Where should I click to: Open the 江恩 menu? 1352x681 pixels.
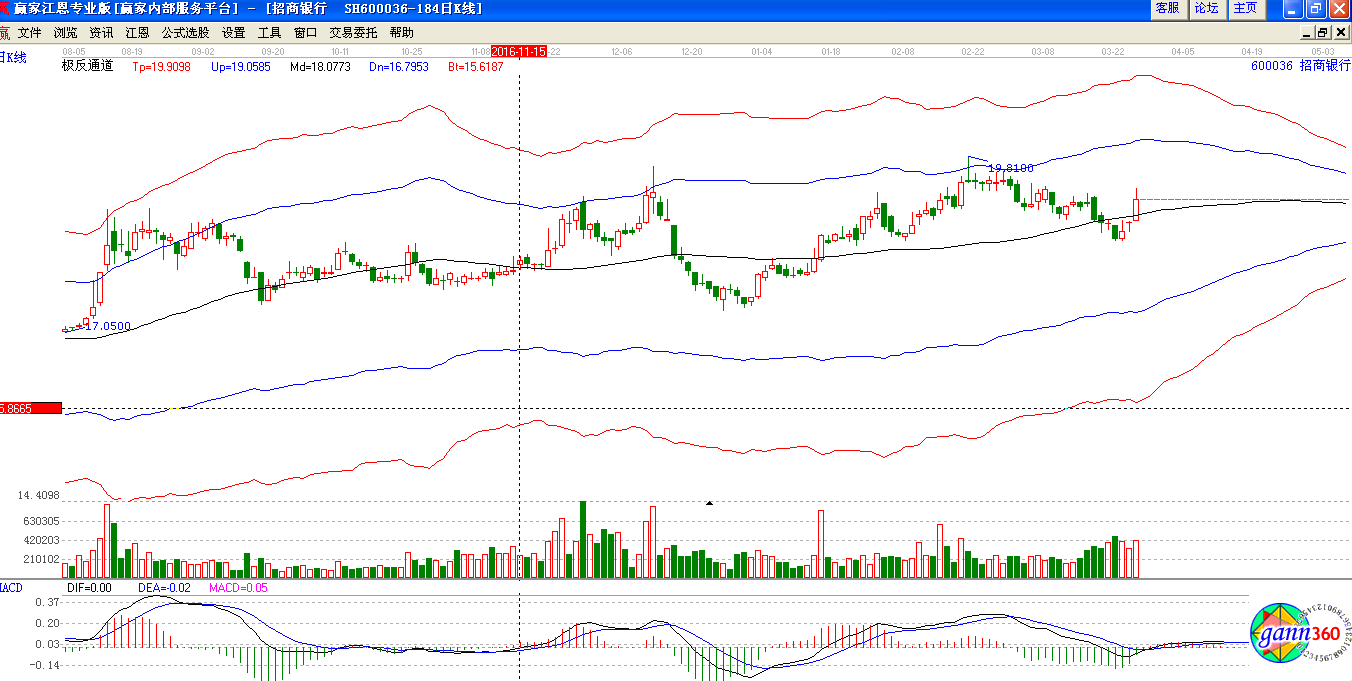coord(137,33)
